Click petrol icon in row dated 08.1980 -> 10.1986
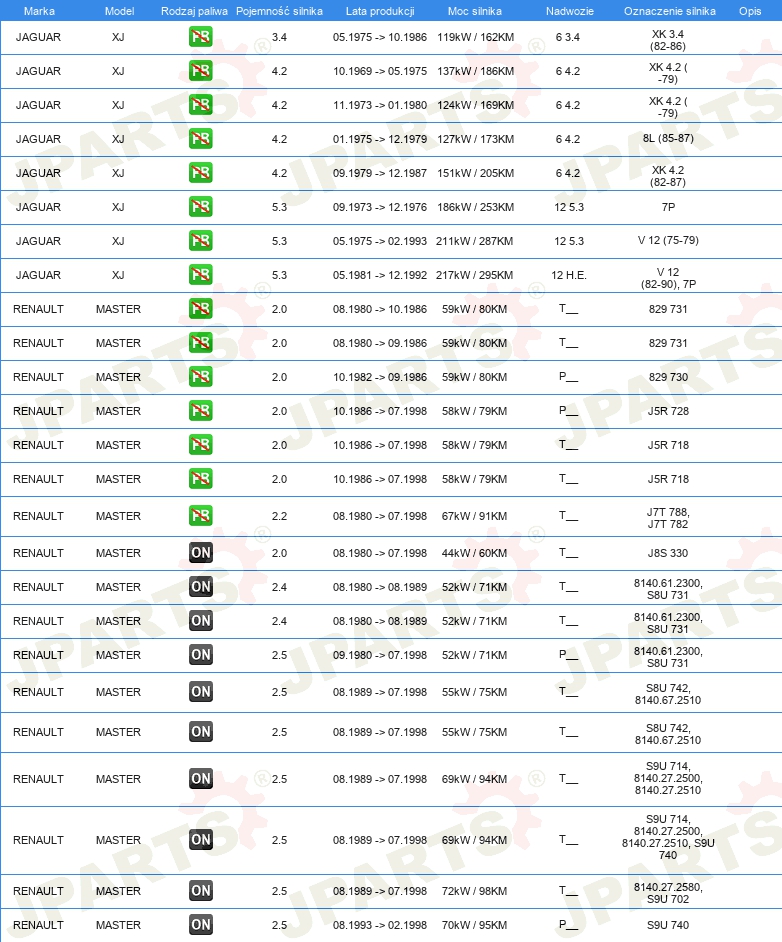This screenshot has width=782, height=942. pos(201,309)
